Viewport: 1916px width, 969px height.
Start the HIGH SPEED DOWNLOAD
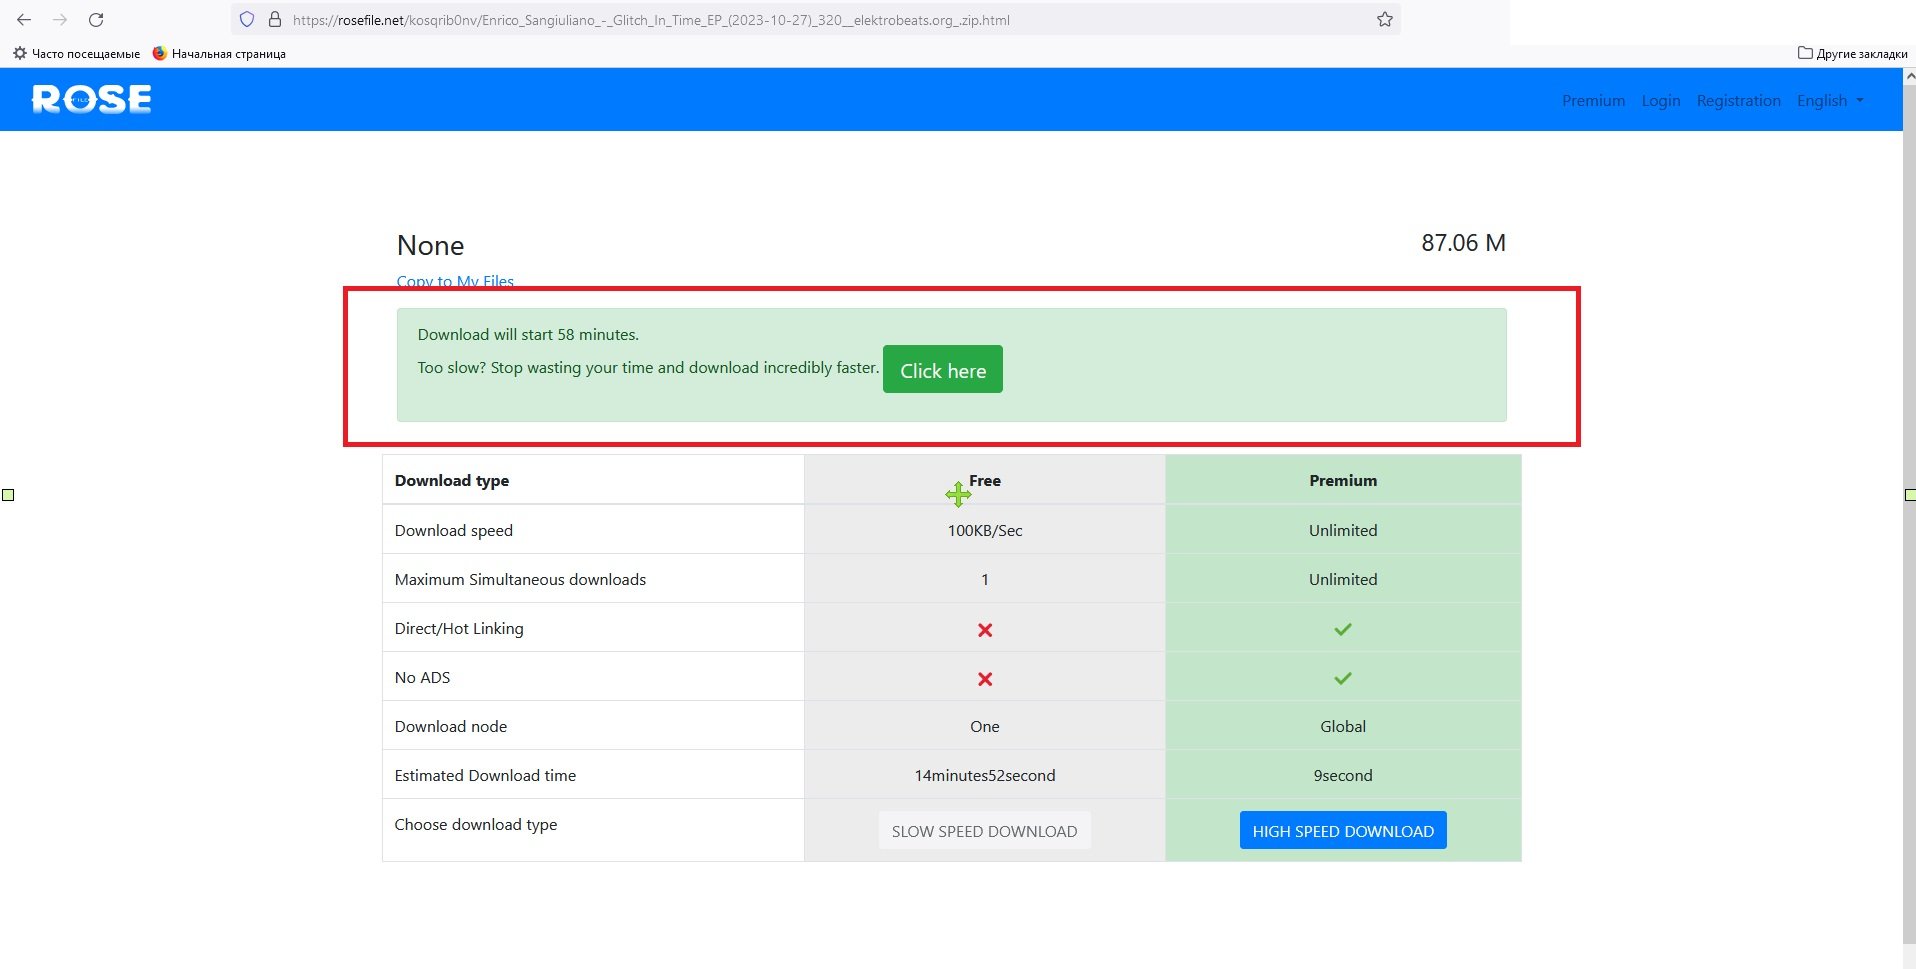1343,830
